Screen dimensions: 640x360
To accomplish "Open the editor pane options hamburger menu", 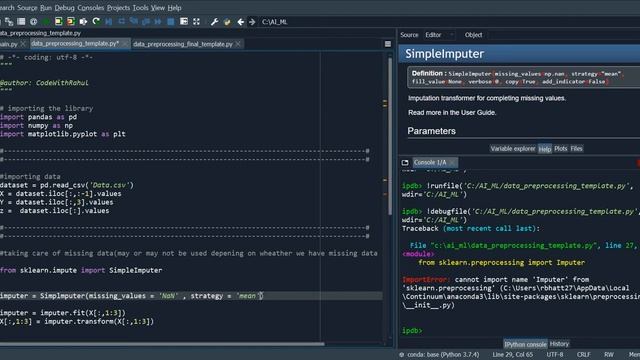I will pos(388,44).
